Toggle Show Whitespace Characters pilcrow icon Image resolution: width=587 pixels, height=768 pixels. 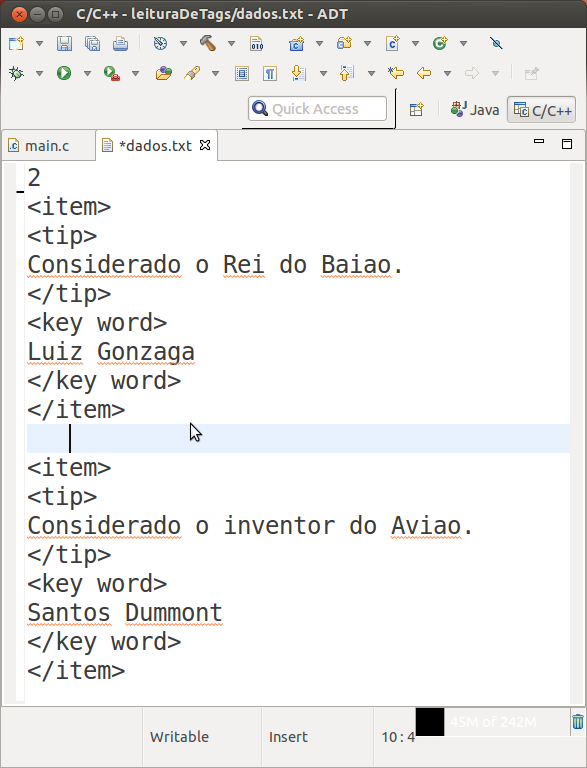(269, 73)
